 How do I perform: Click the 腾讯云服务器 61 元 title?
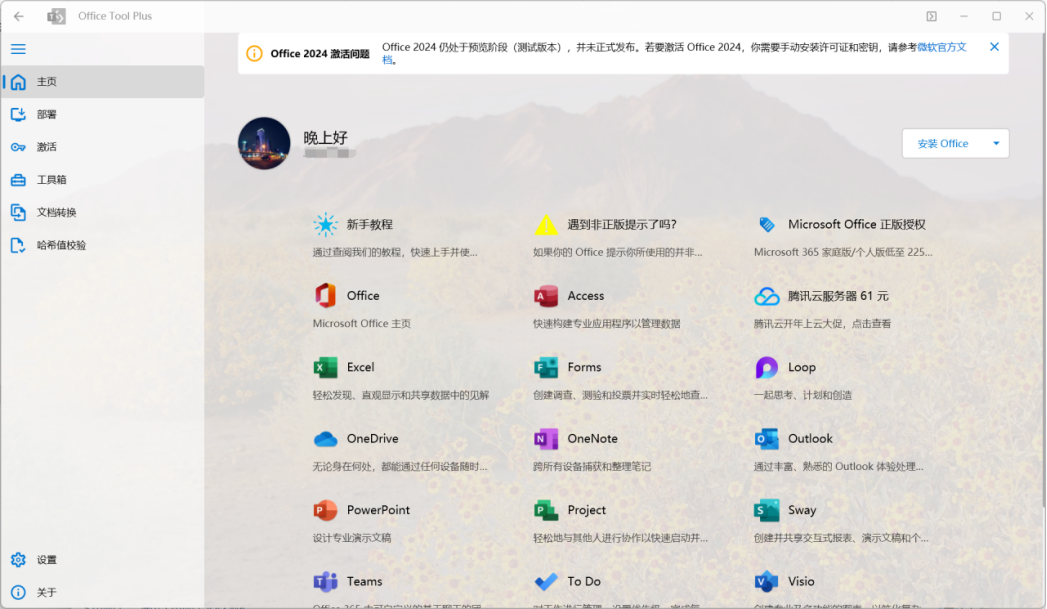pyautogui.click(x=839, y=296)
